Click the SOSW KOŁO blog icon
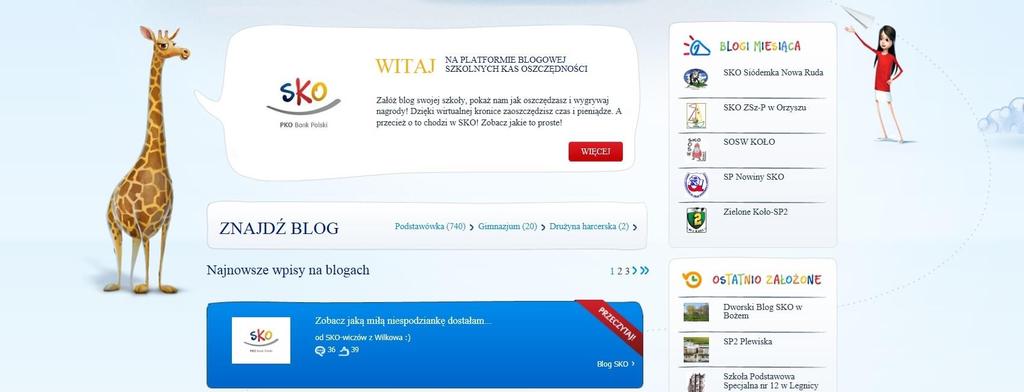The width and height of the screenshot is (1024, 392). 696,150
